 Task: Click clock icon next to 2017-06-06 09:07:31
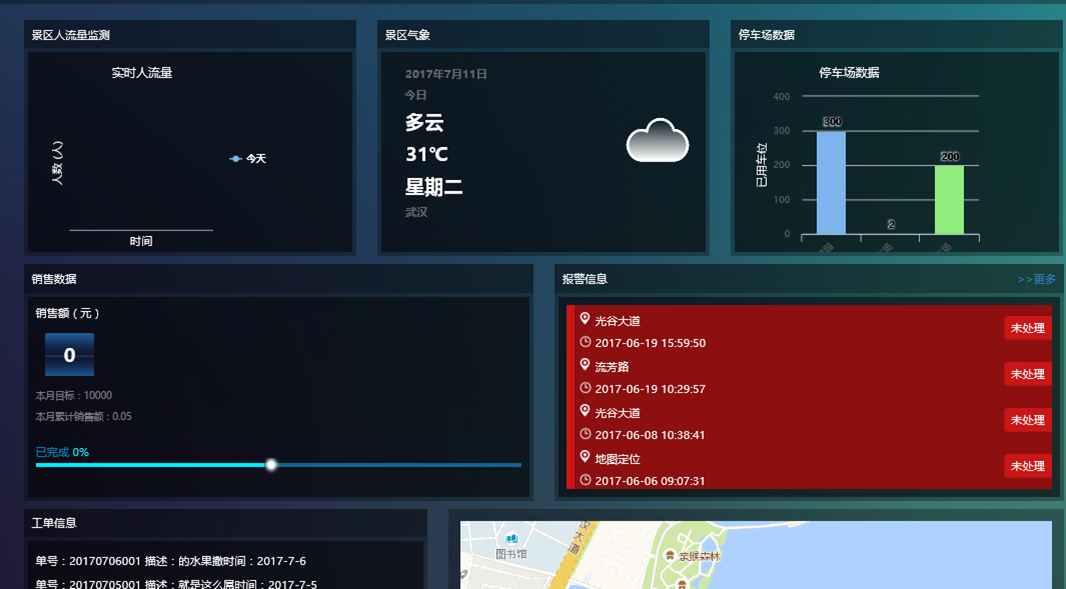(x=585, y=480)
